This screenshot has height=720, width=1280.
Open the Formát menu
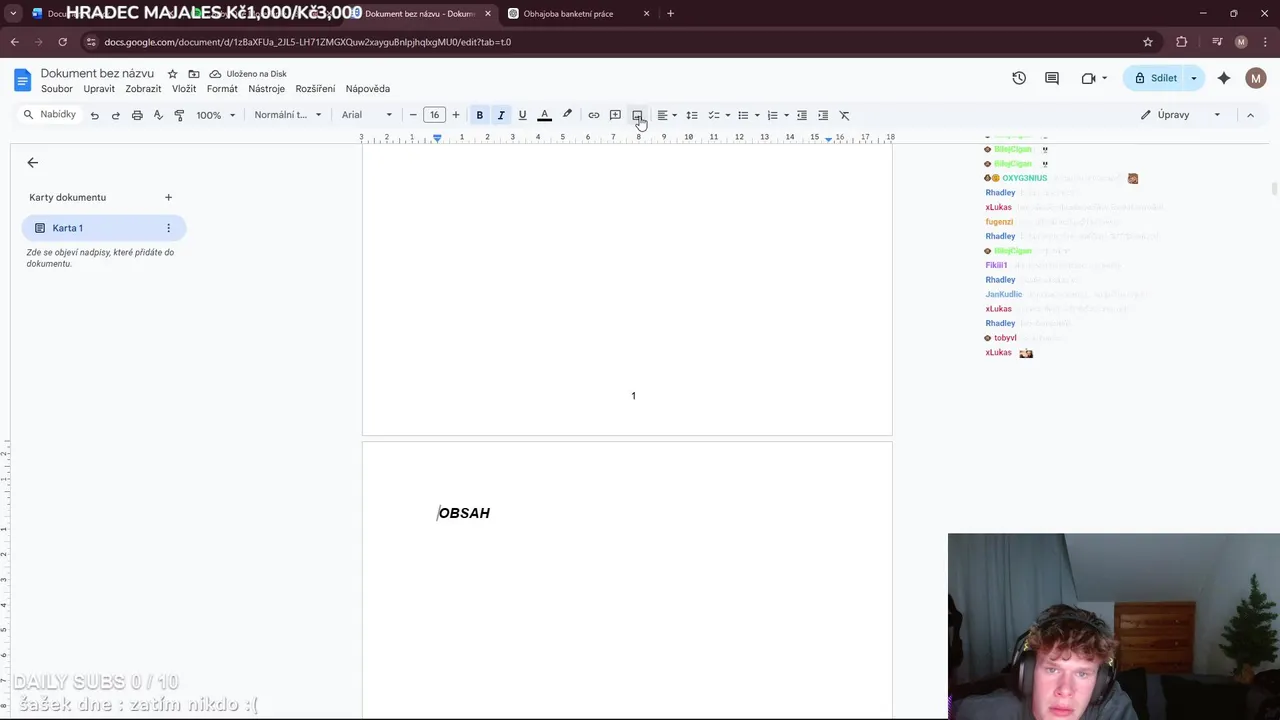222,89
